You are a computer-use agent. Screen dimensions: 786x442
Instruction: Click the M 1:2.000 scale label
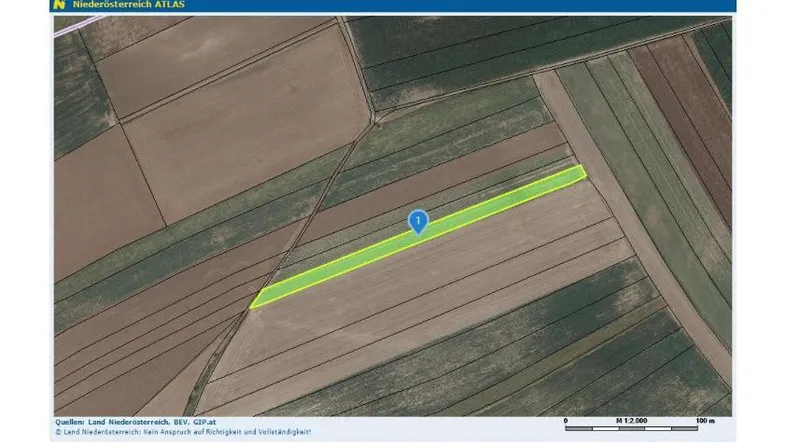click(633, 420)
